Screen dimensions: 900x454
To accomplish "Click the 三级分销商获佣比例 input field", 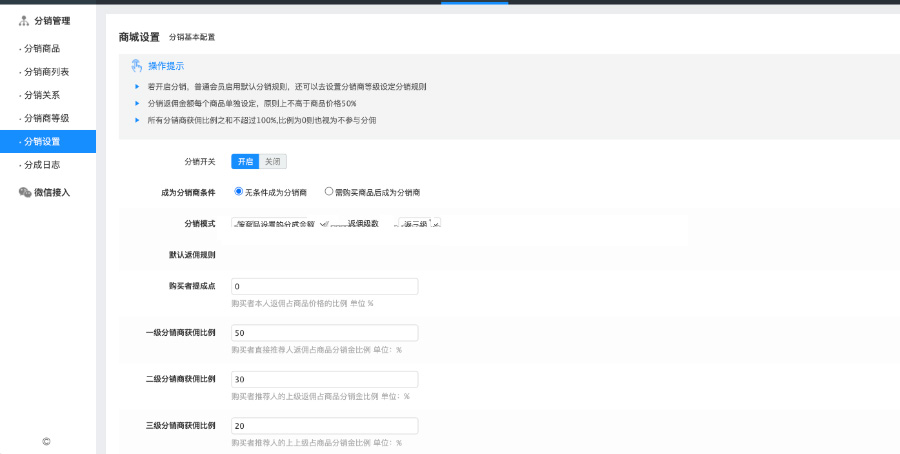I will tap(324, 426).
